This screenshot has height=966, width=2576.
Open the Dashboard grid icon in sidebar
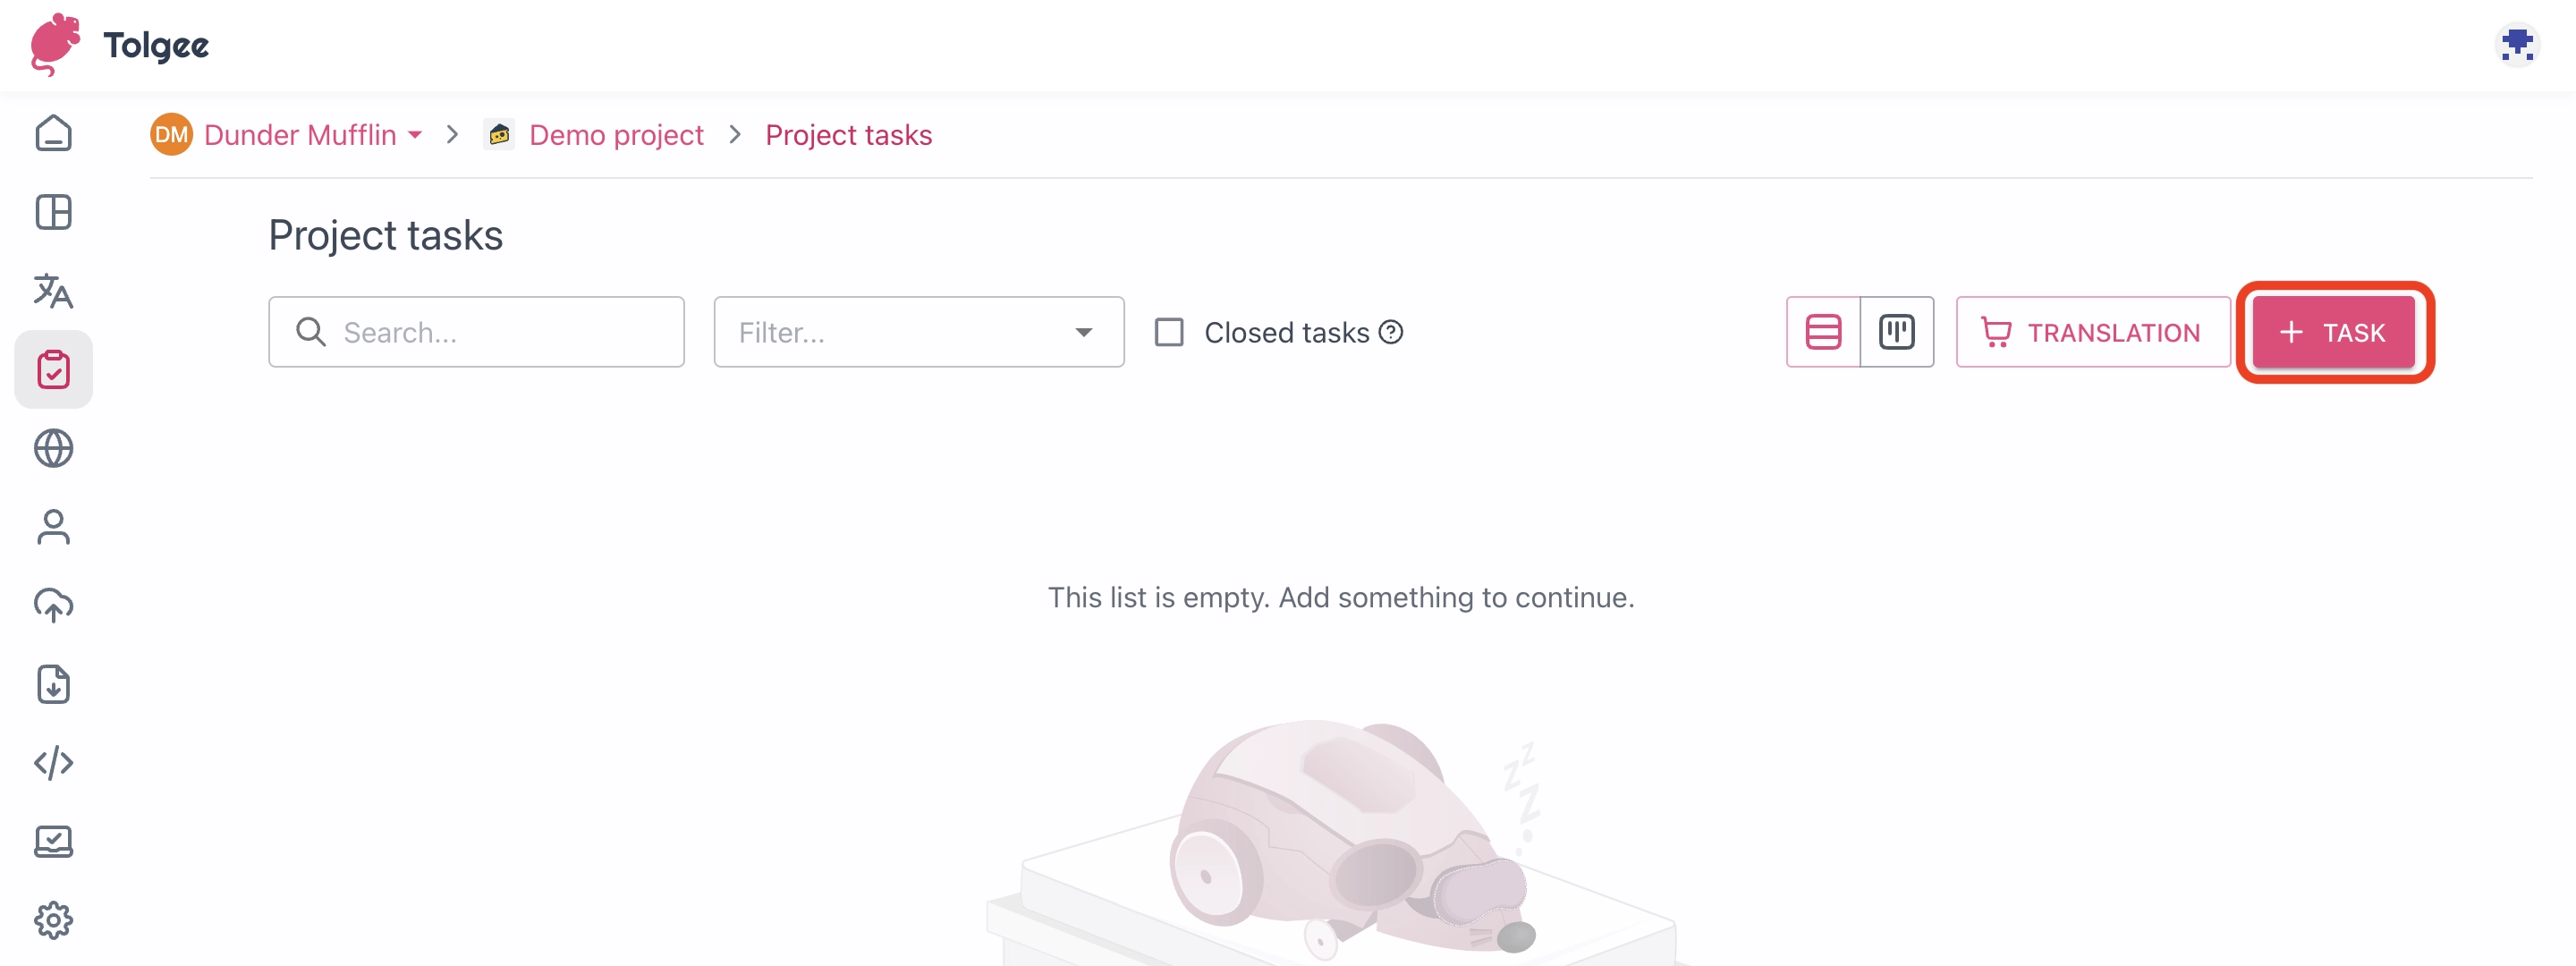pos(53,212)
